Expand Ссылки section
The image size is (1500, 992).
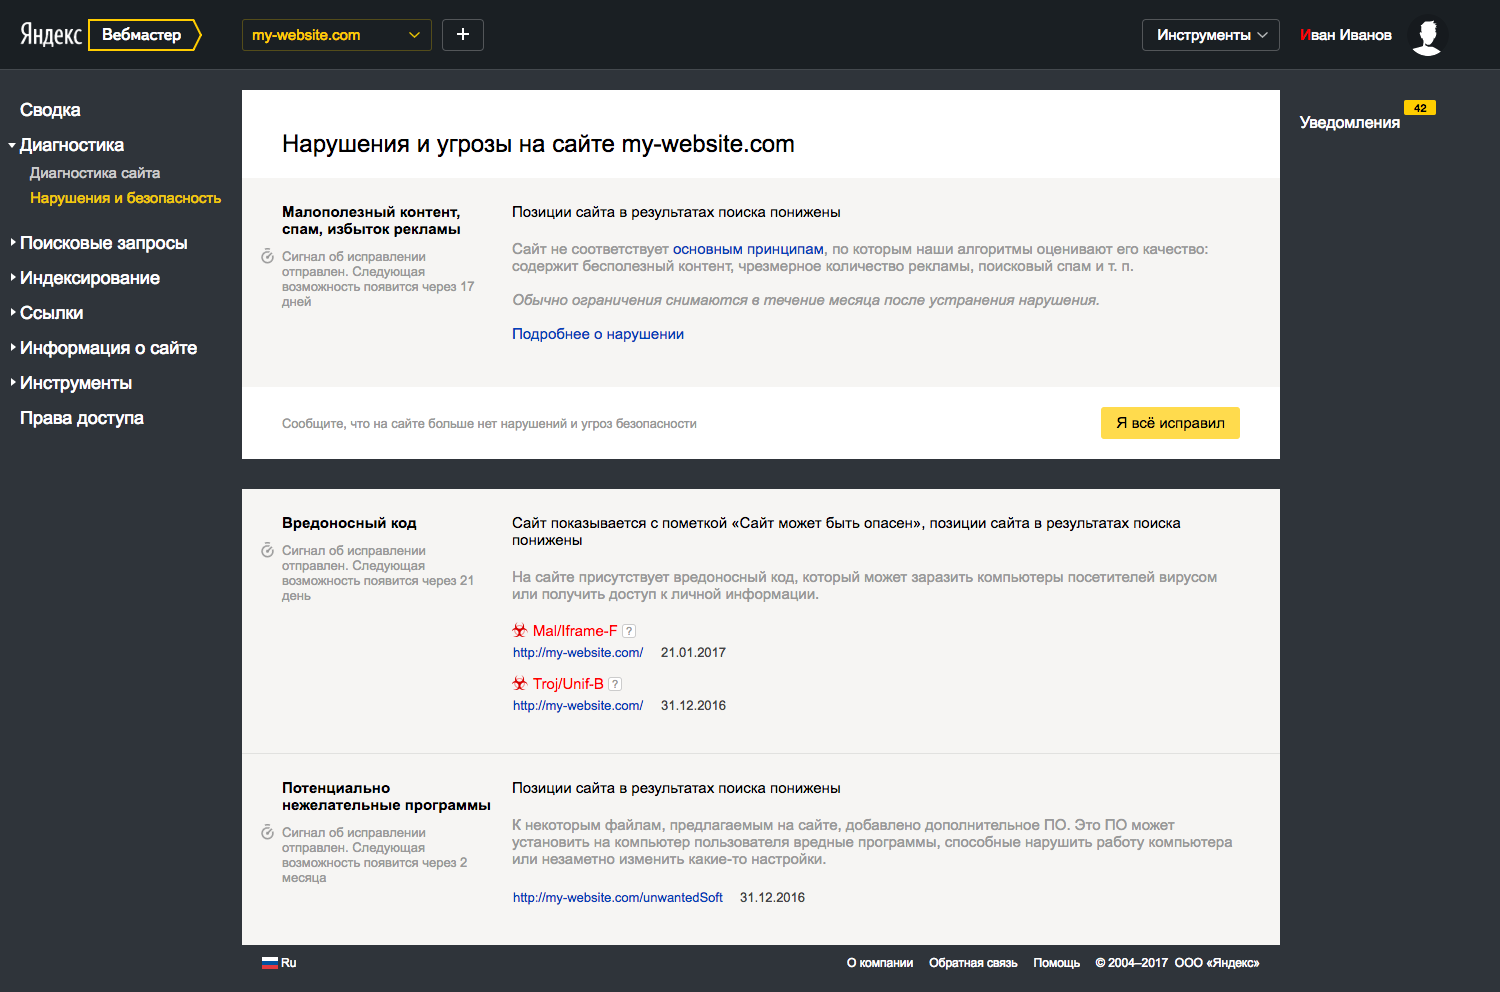[51, 313]
